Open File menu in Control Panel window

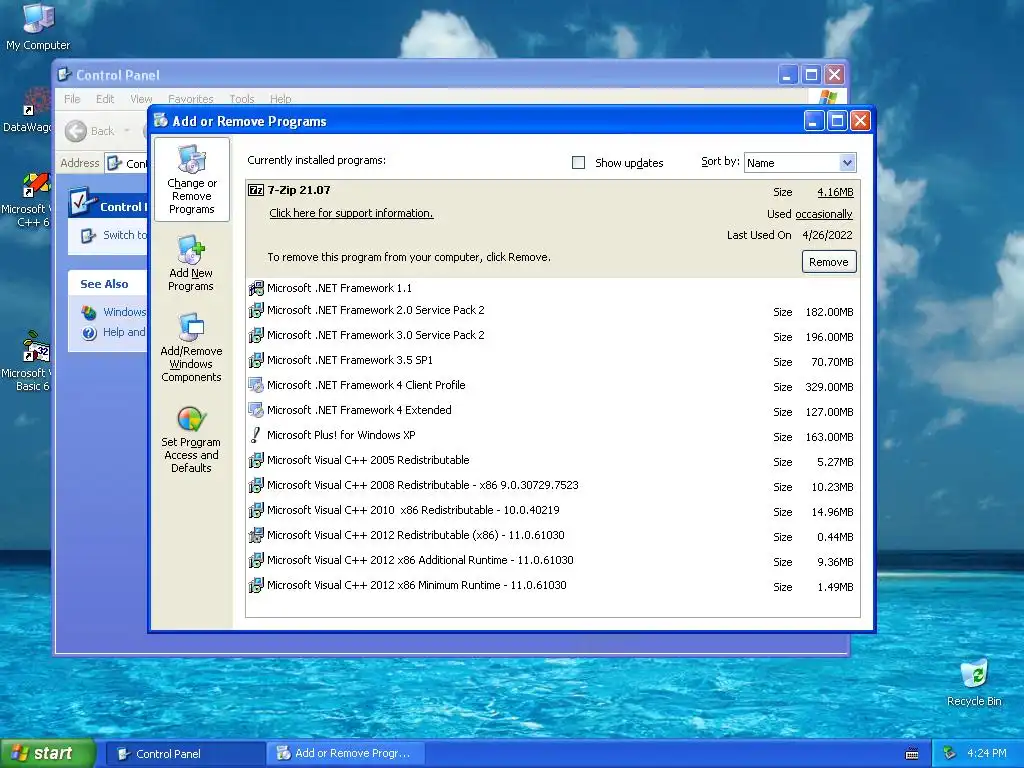pos(72,99)
